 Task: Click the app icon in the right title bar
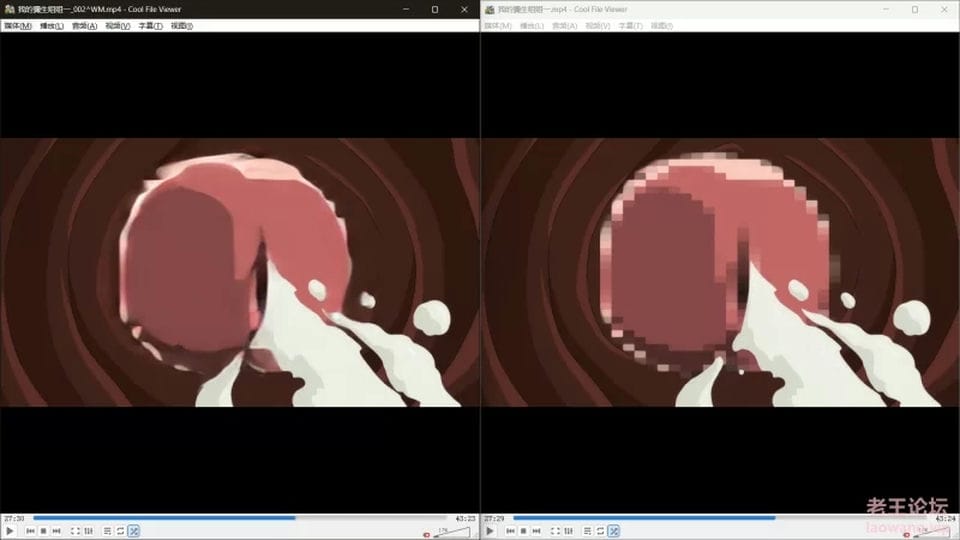click(x=489, y=9)
